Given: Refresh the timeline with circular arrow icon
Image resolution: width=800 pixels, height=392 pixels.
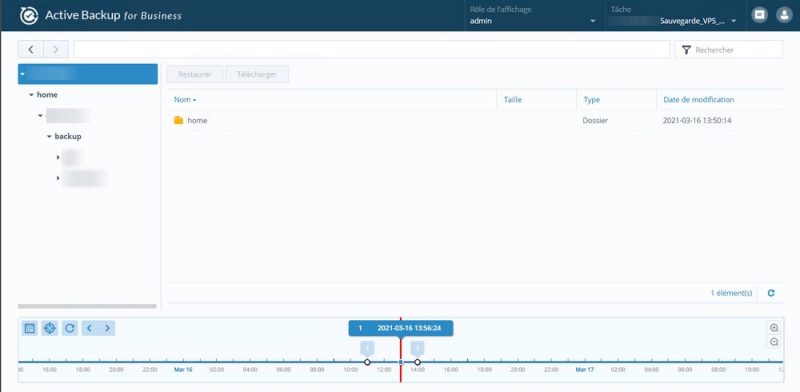Looking at the screenshot, I should (x=69, y=328).
